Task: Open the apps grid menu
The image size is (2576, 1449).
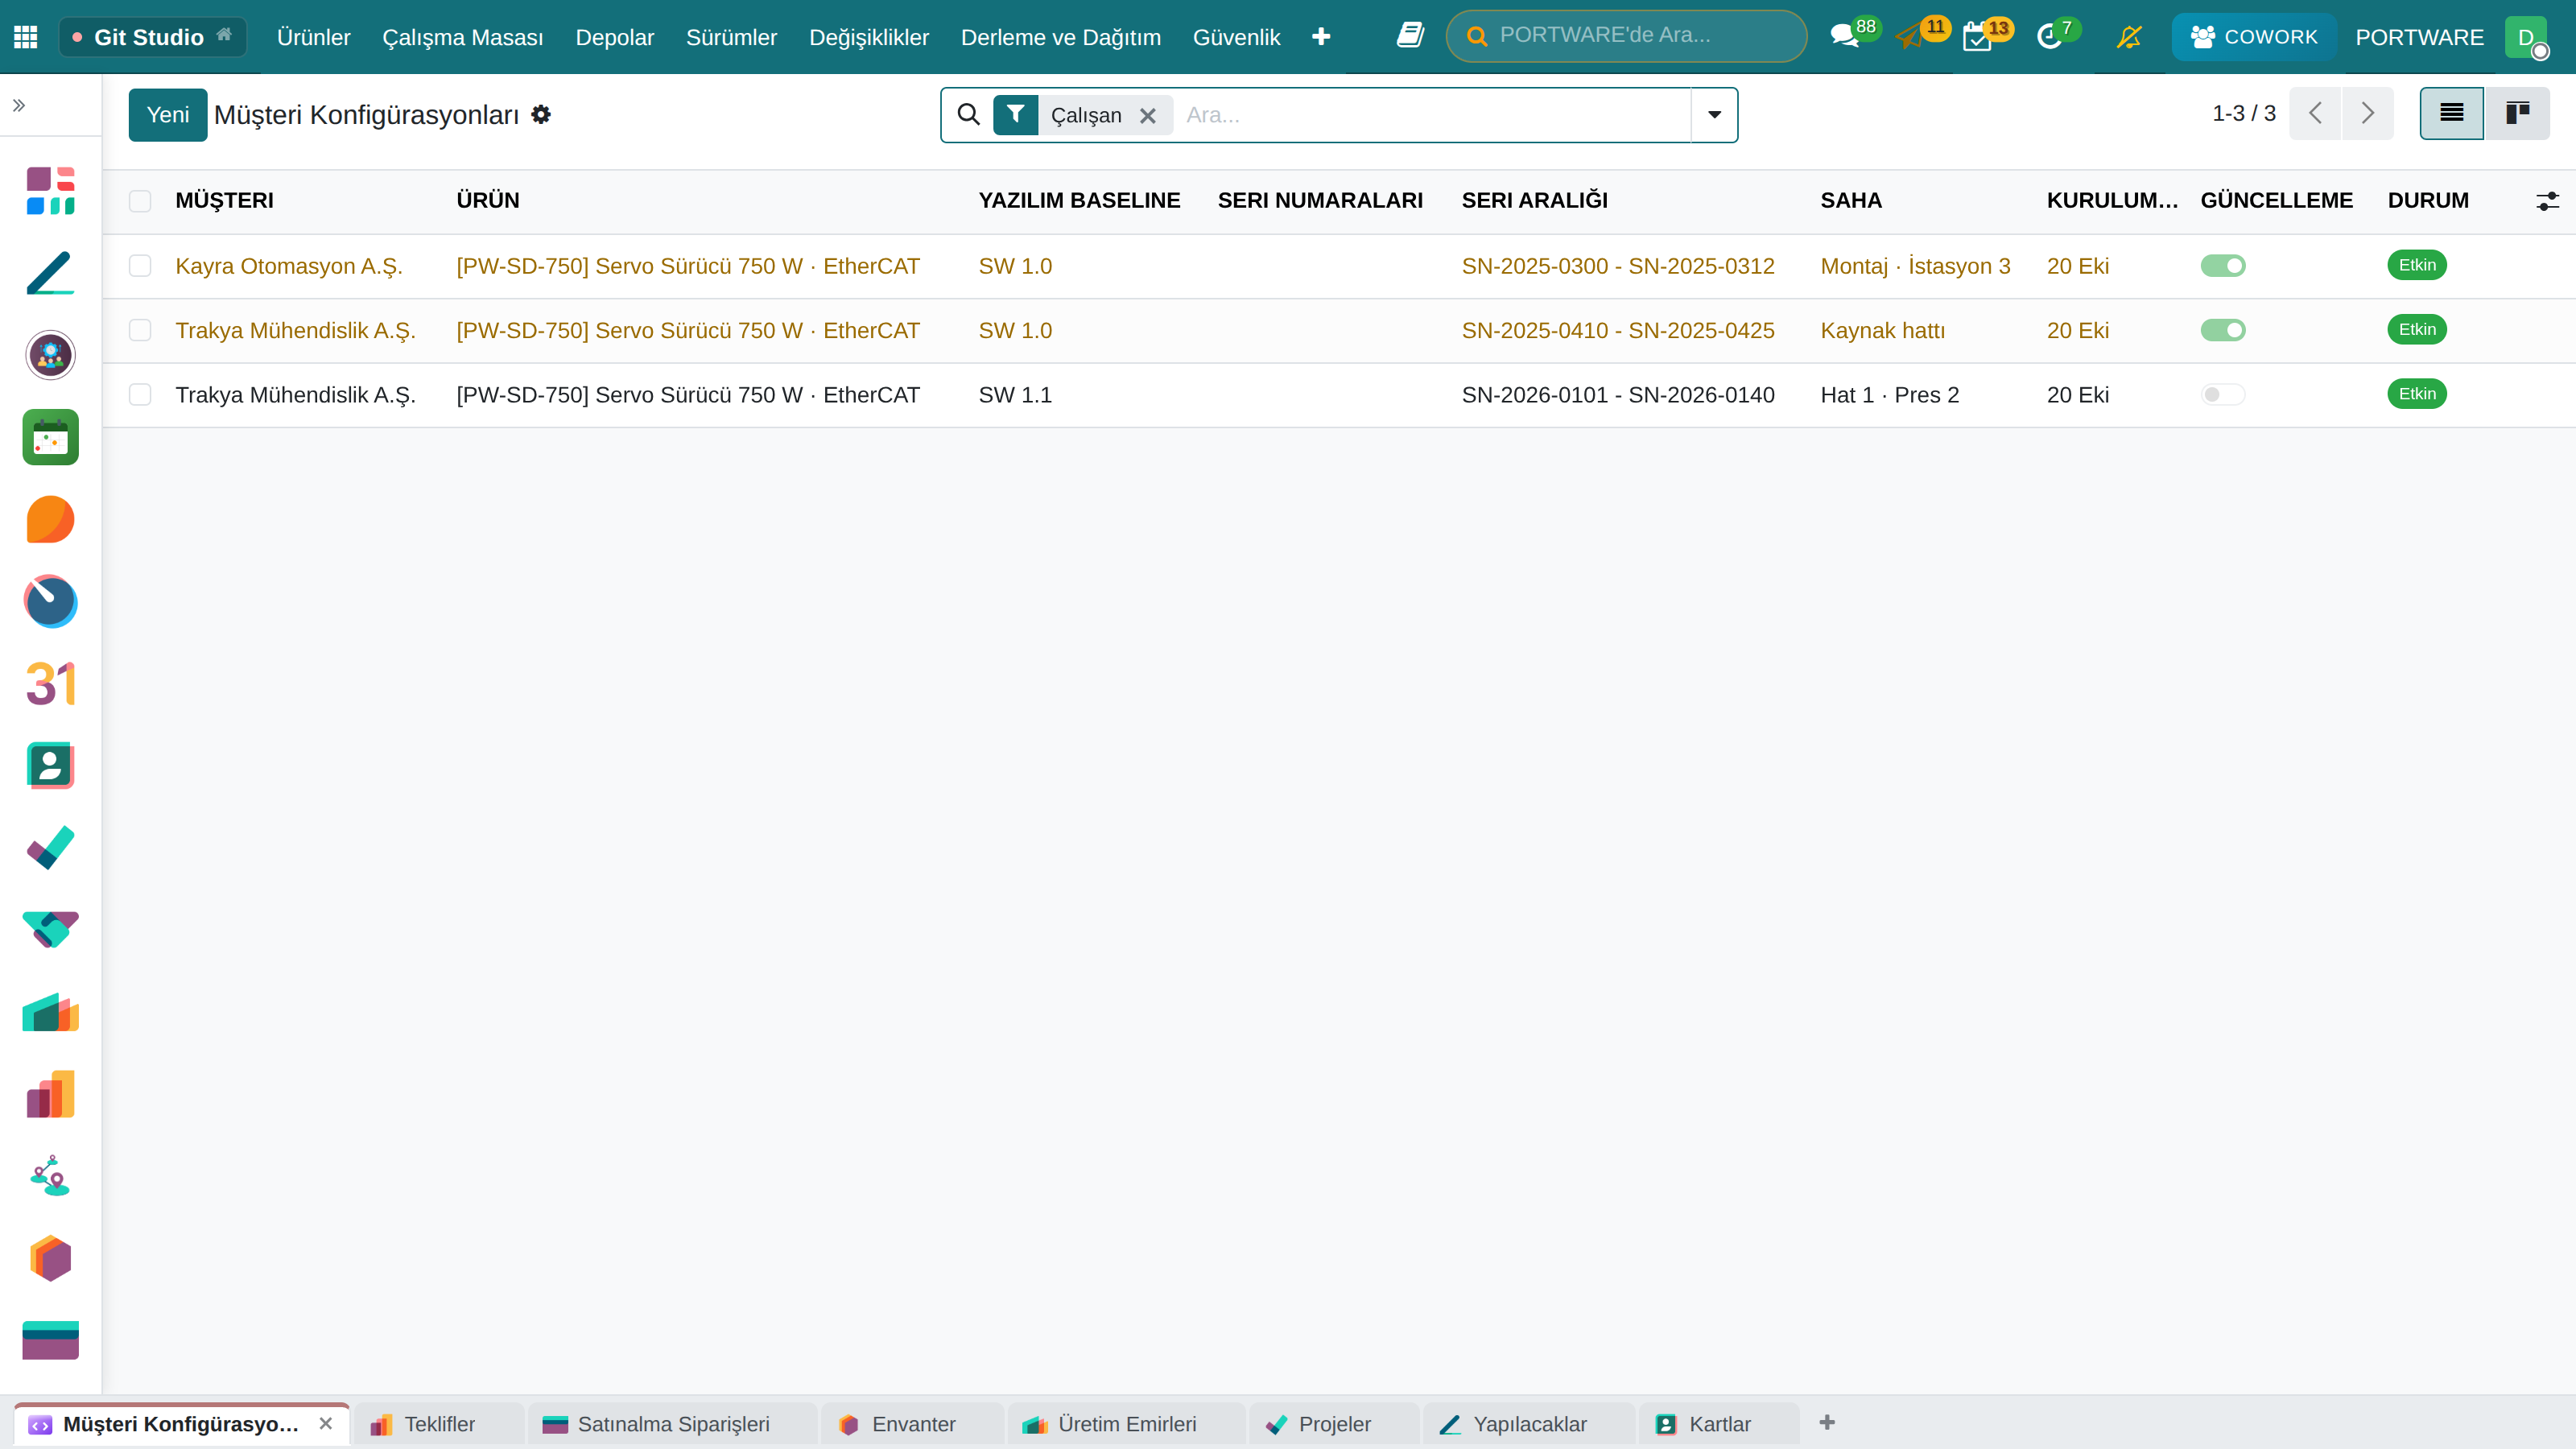Action: pyautogui.click(x=25, y=37)
